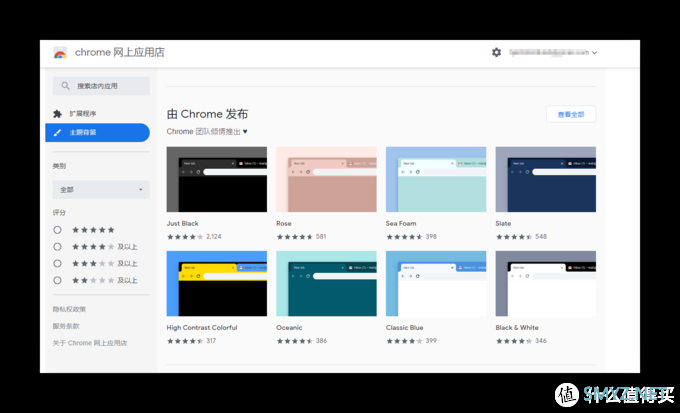Click the Black & White title text
Viewport: 680px width, 413px height.
pyautogui.click(x=517, y=328)
